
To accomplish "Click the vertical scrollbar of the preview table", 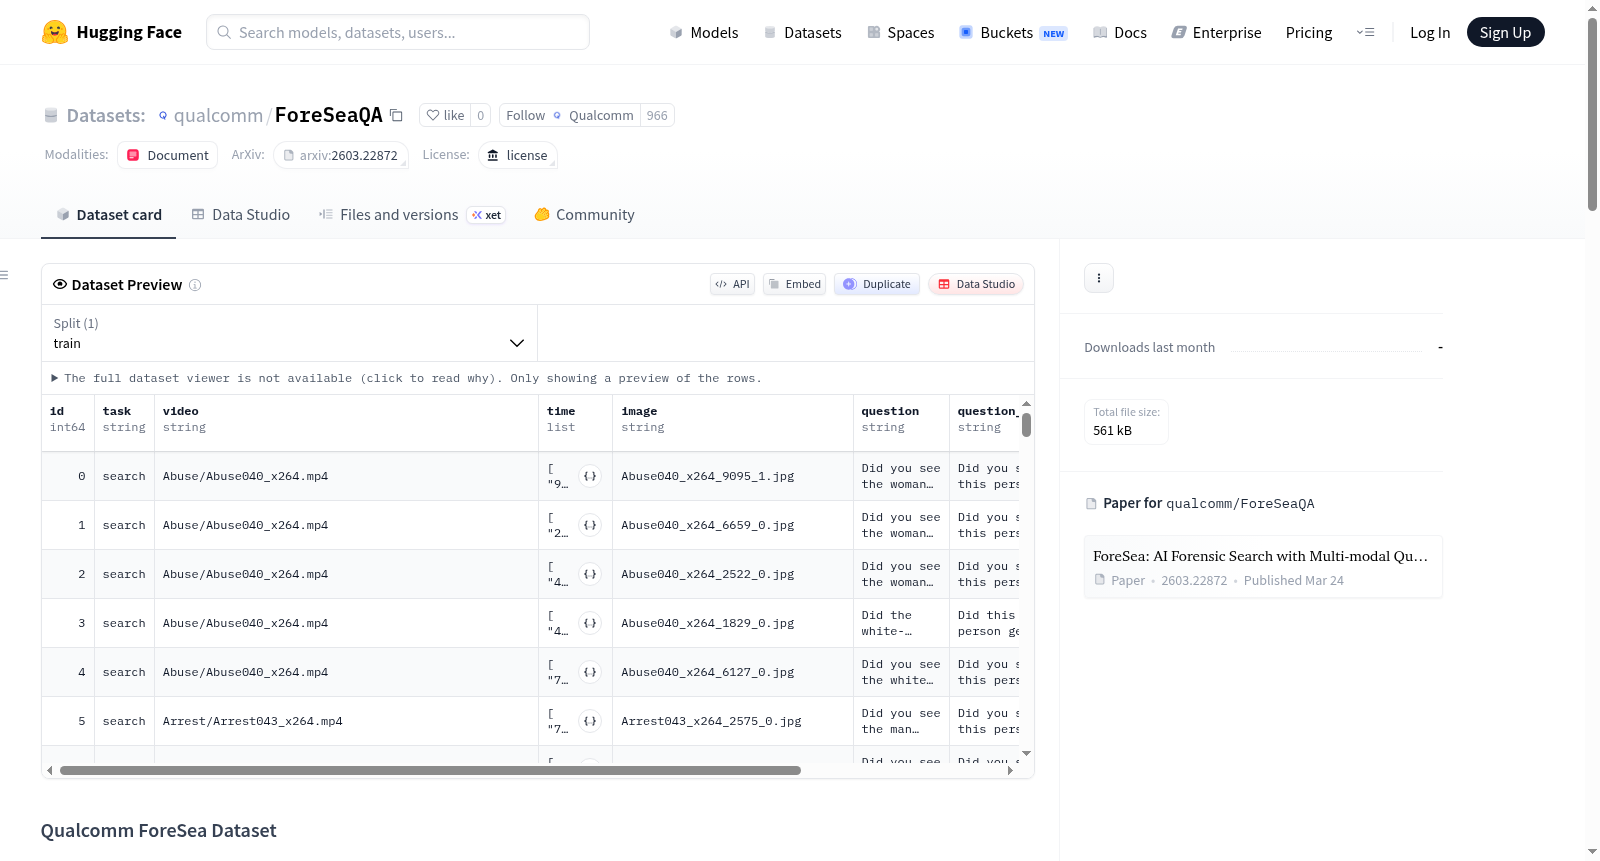I will coord(1026,425).
